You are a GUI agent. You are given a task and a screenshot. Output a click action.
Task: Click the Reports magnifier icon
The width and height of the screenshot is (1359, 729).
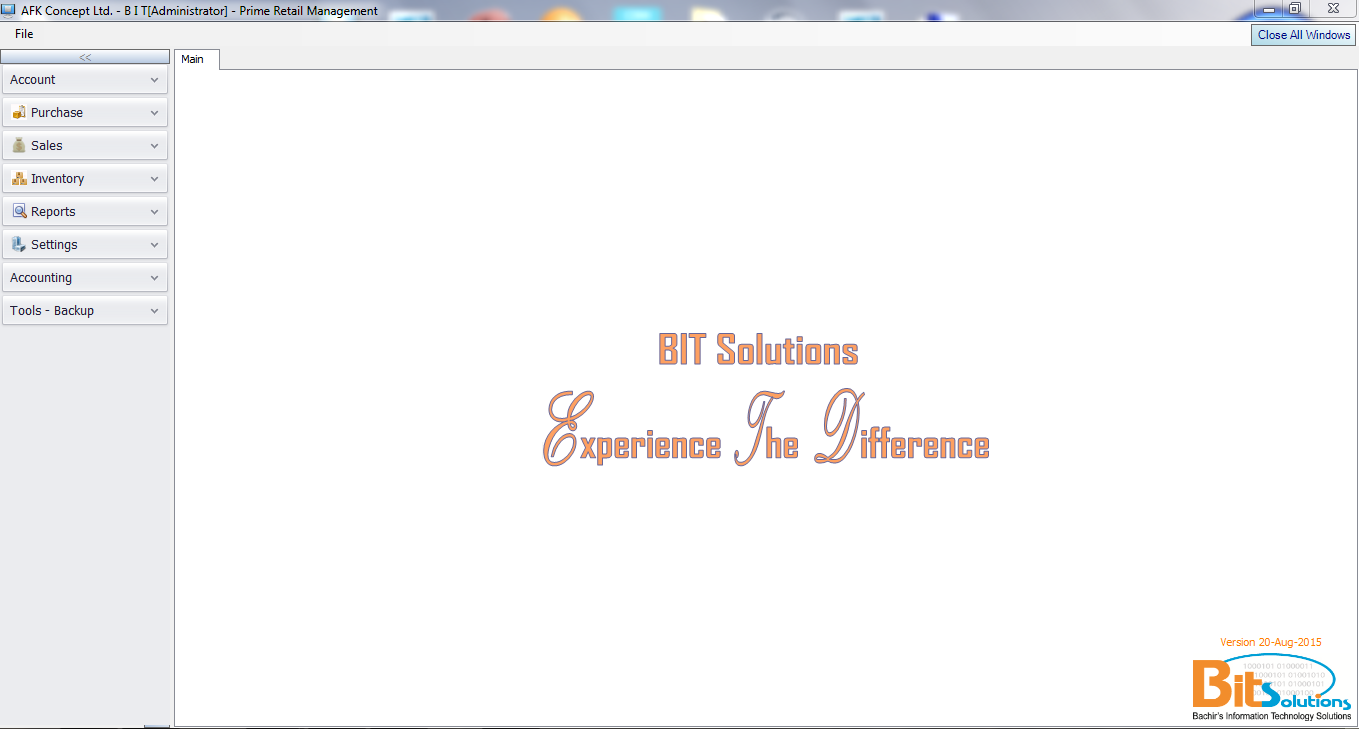(19, 211)
